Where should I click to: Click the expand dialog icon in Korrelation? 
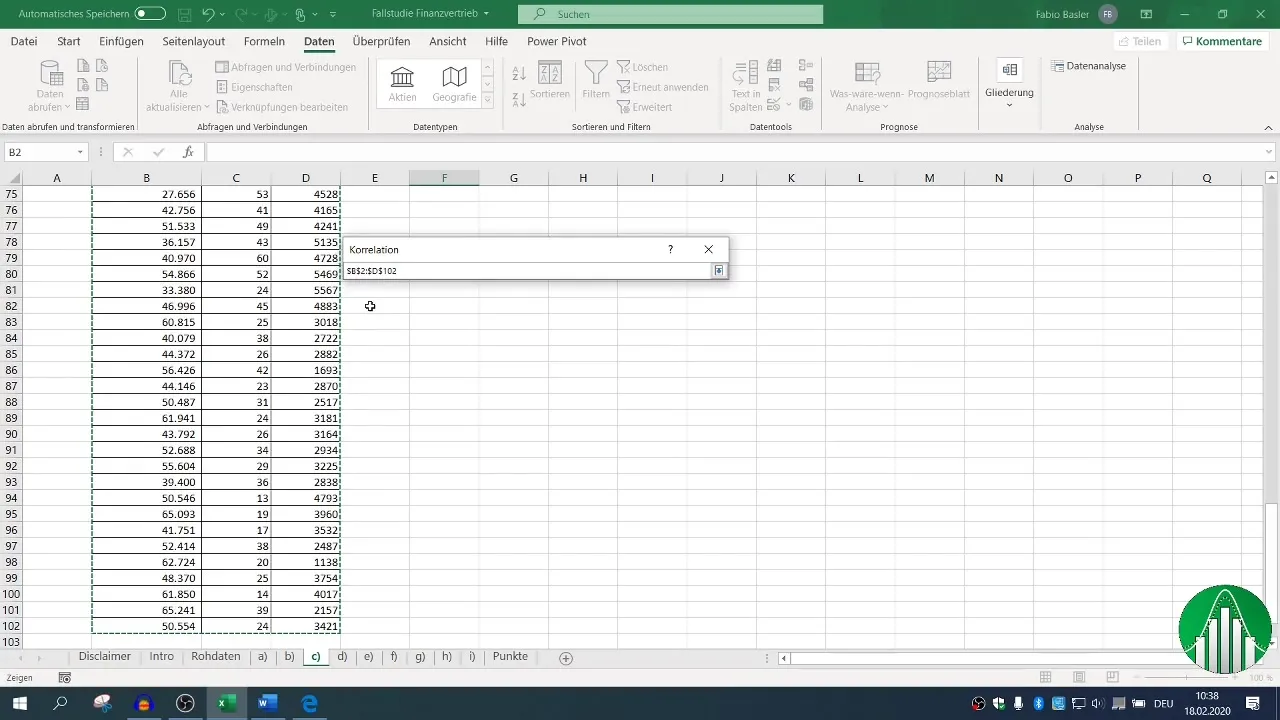tap(718, 271)
